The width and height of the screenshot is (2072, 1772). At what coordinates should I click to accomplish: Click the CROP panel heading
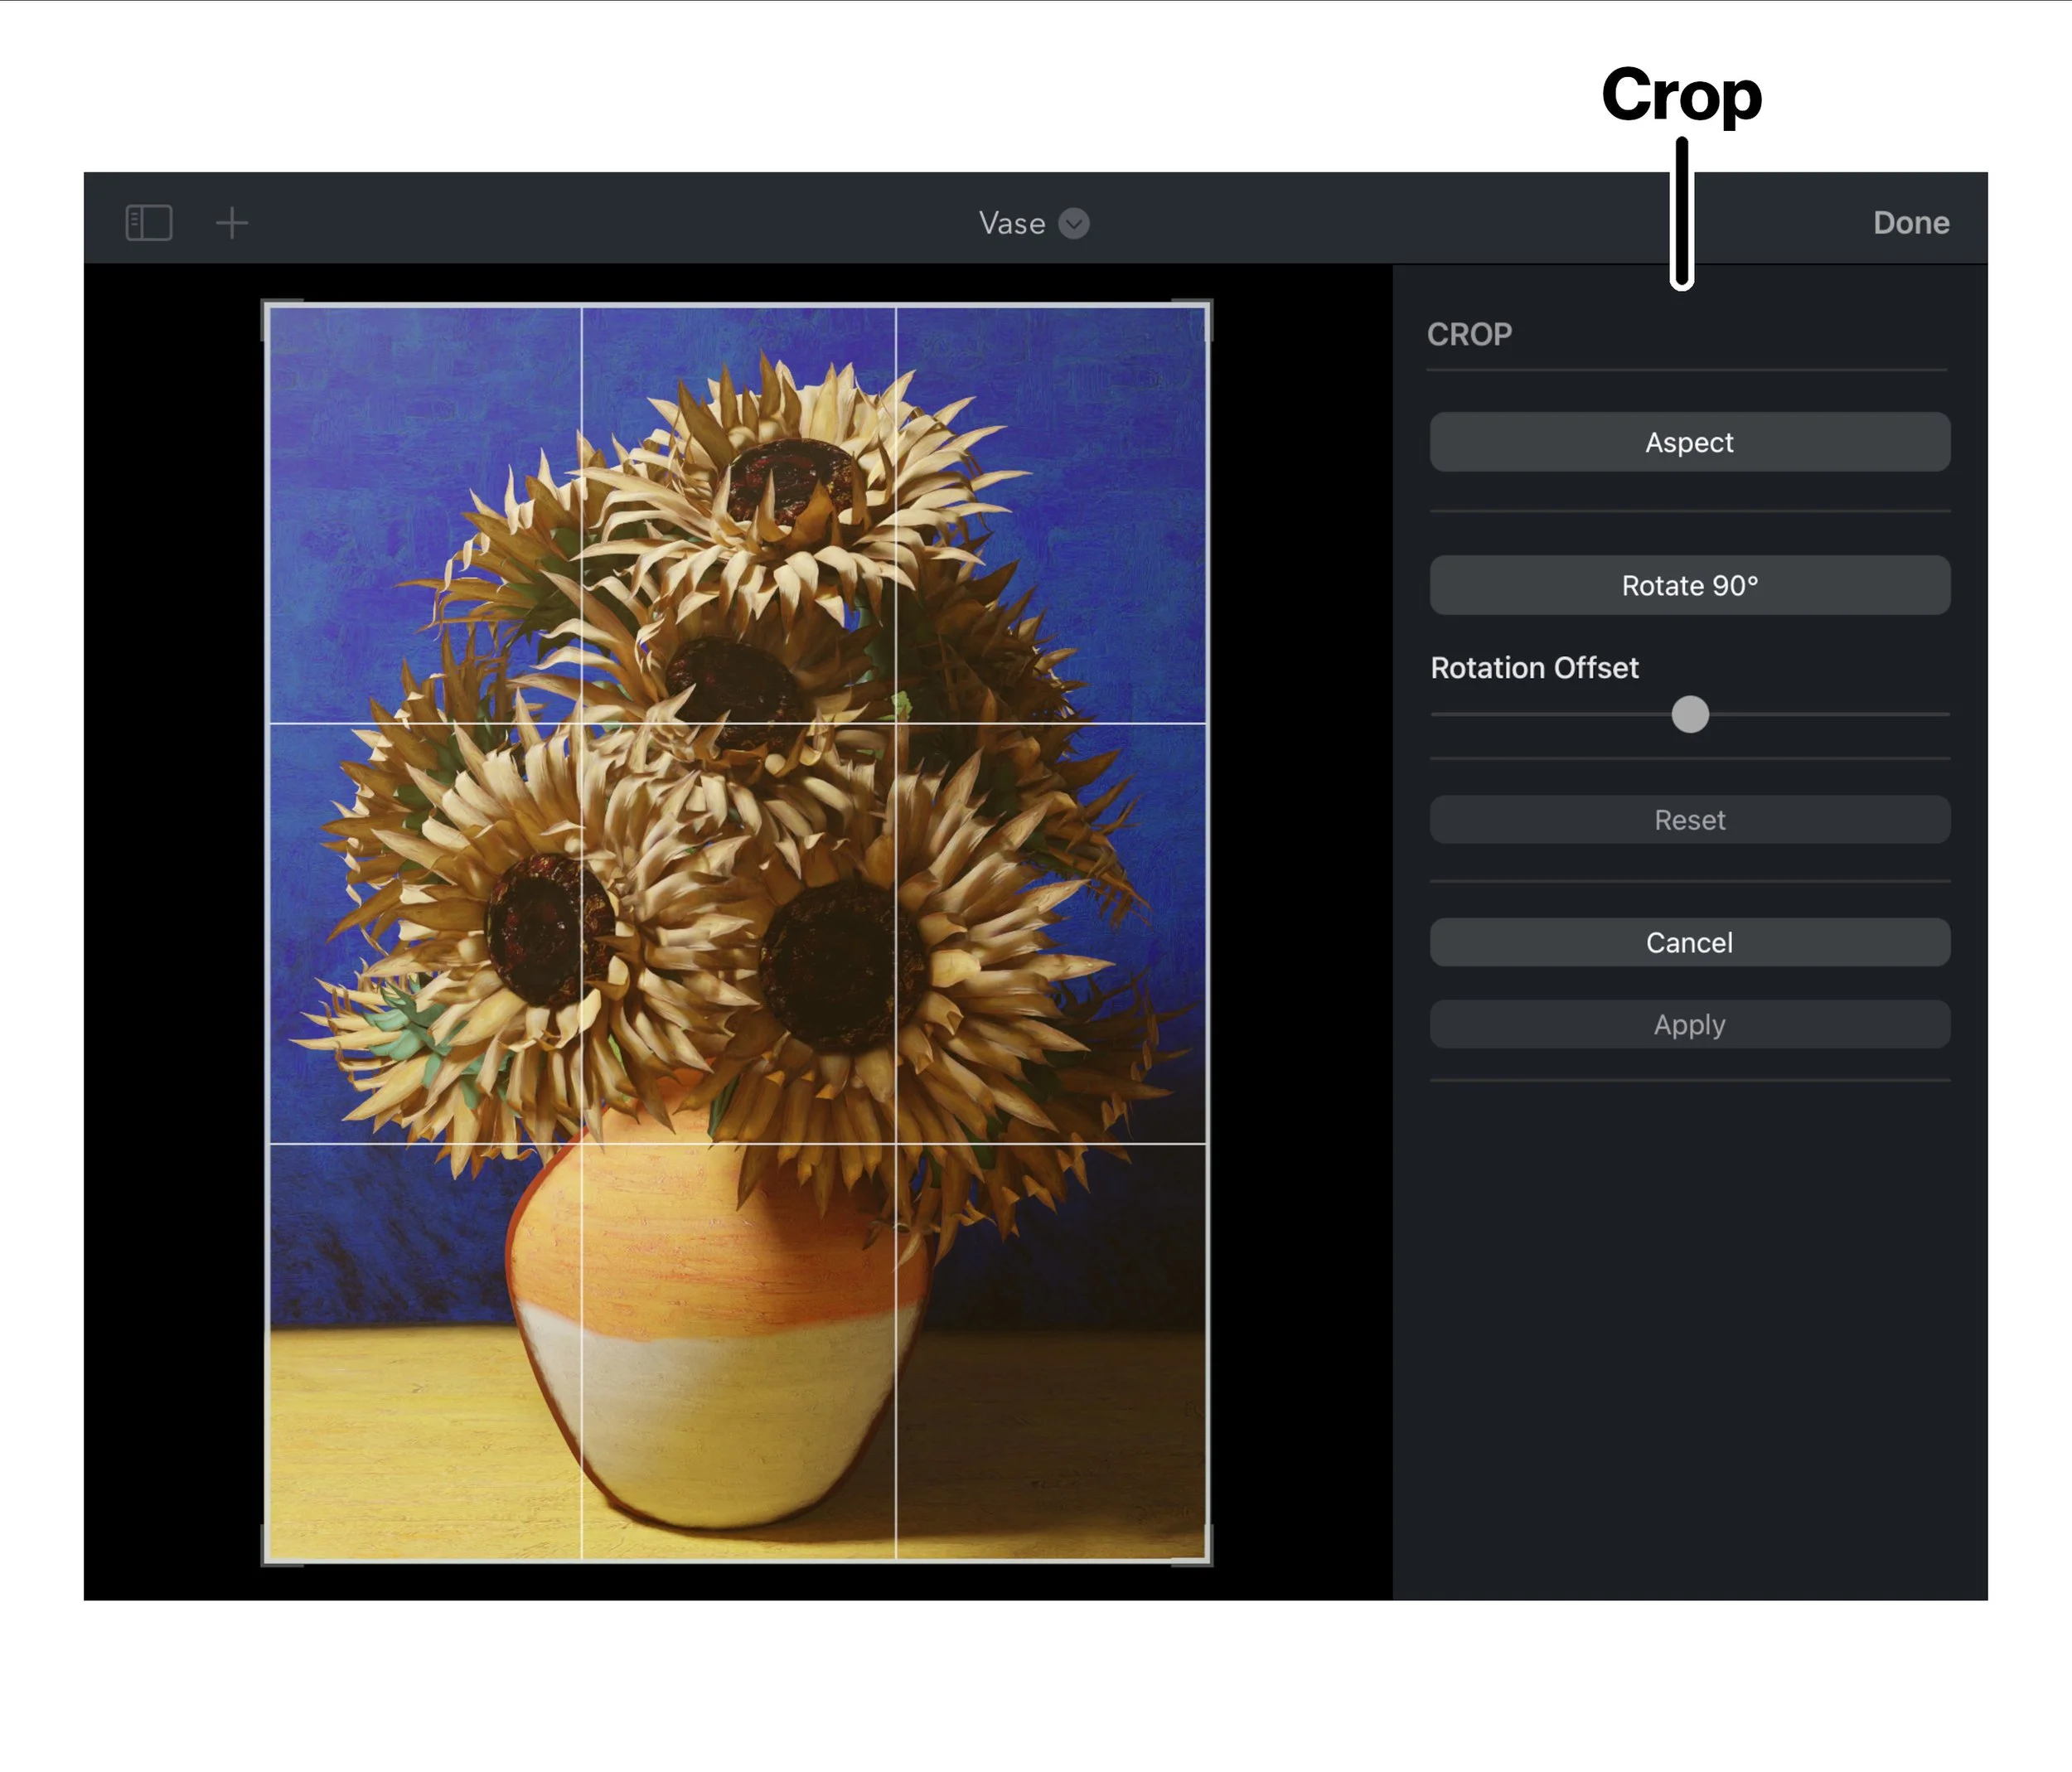pyautogui.click(x=1469, y=334)
